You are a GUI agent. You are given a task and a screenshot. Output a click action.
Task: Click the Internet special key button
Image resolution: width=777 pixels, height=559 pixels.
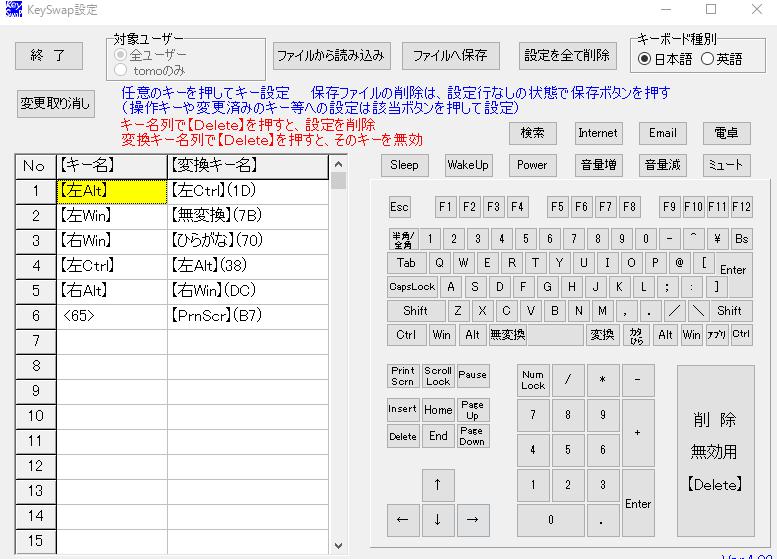point(598,133)
